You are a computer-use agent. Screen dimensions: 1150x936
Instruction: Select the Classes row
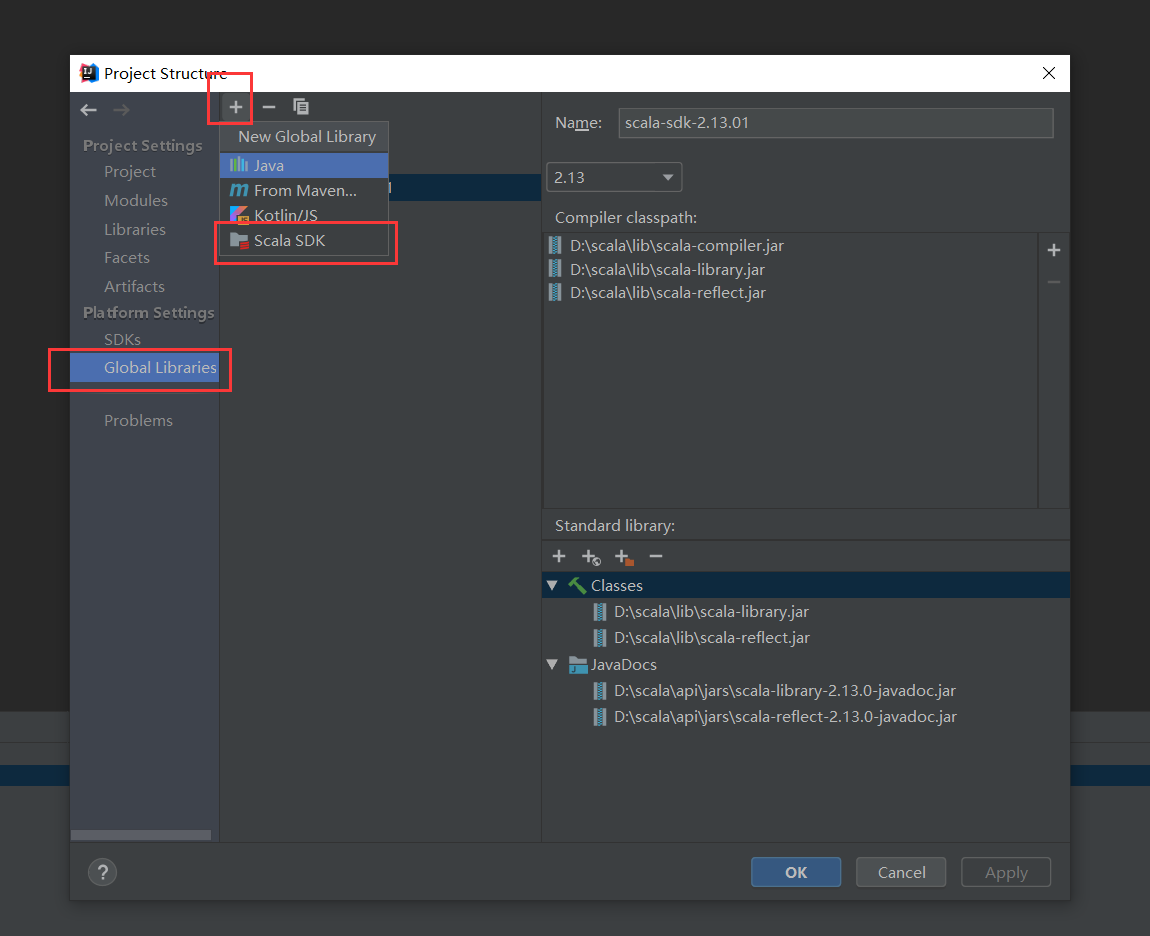[806, 585]
